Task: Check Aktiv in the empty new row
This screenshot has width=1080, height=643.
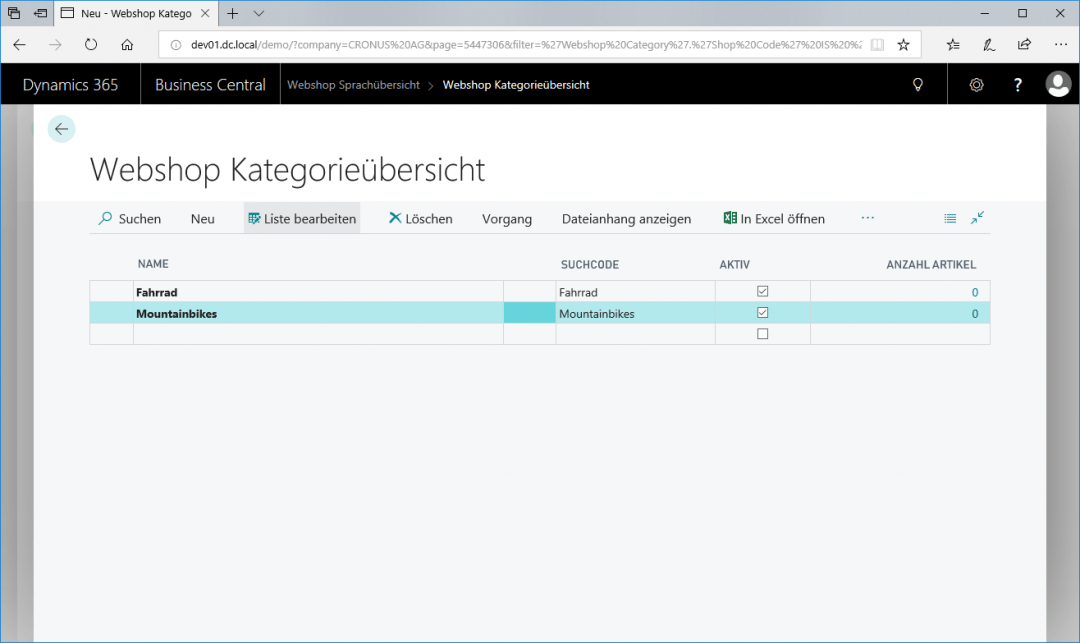Action: (762, 334)
